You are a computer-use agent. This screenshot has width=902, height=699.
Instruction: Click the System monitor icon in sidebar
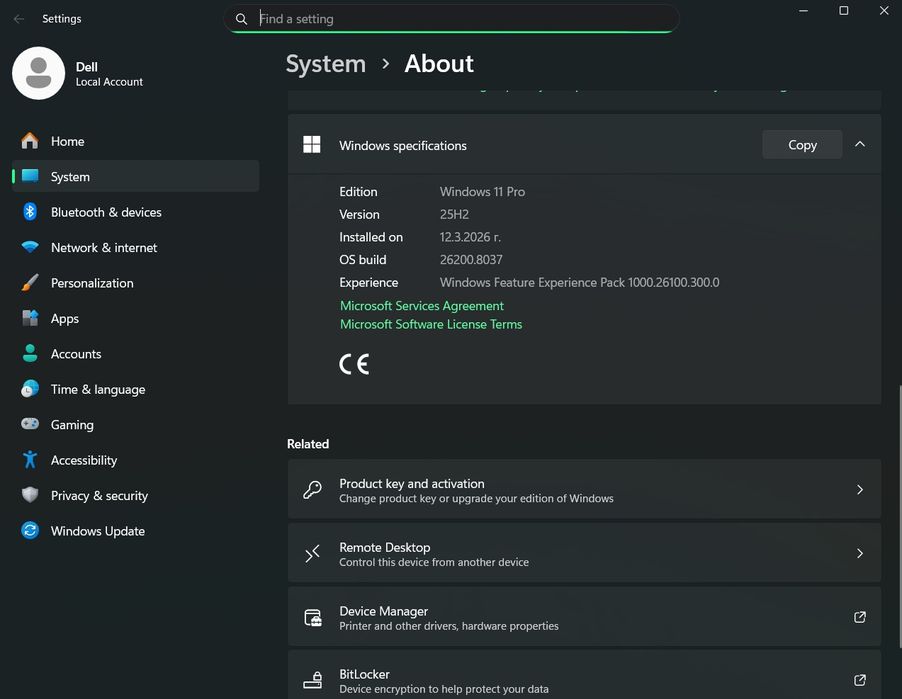[30, 176]
